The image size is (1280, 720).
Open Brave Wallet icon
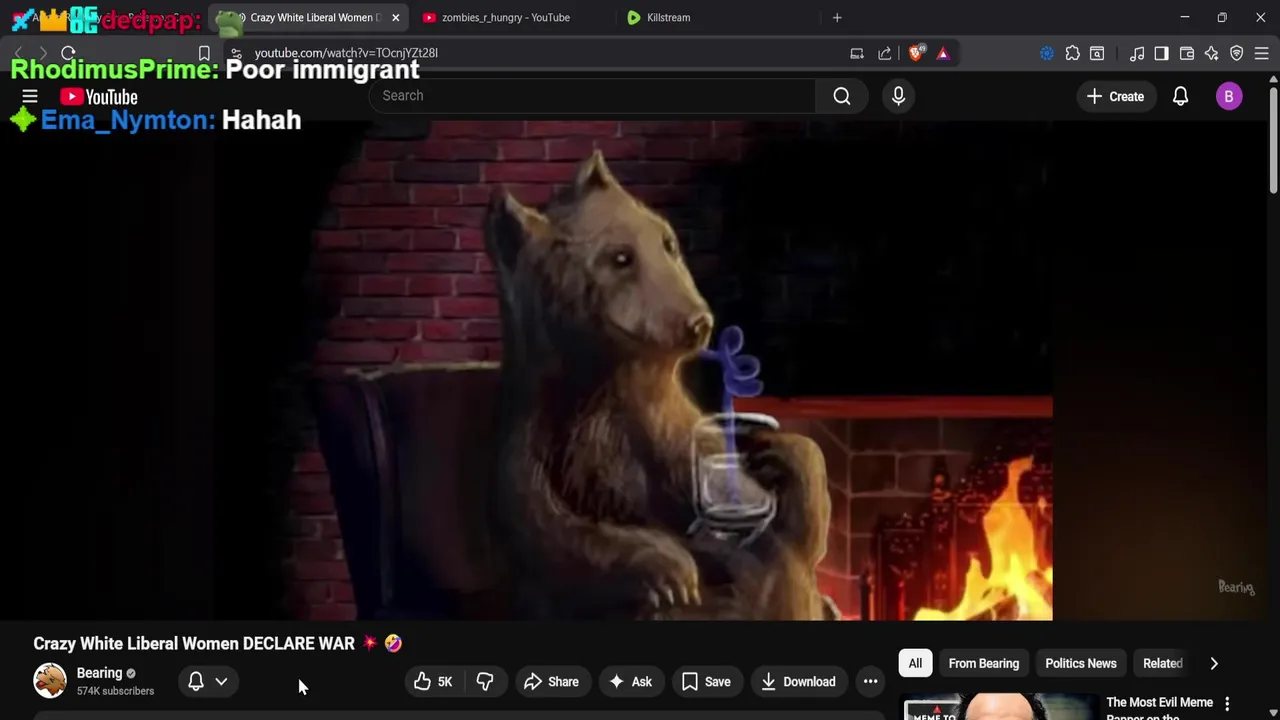1187,53
